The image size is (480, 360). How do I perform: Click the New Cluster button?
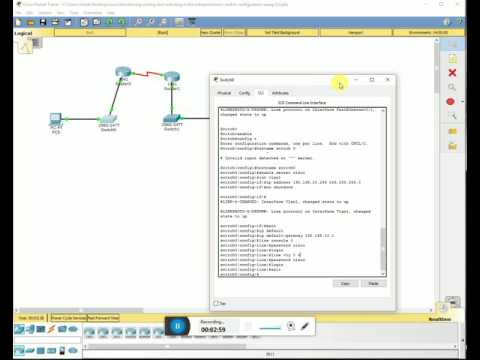point(211,33)
